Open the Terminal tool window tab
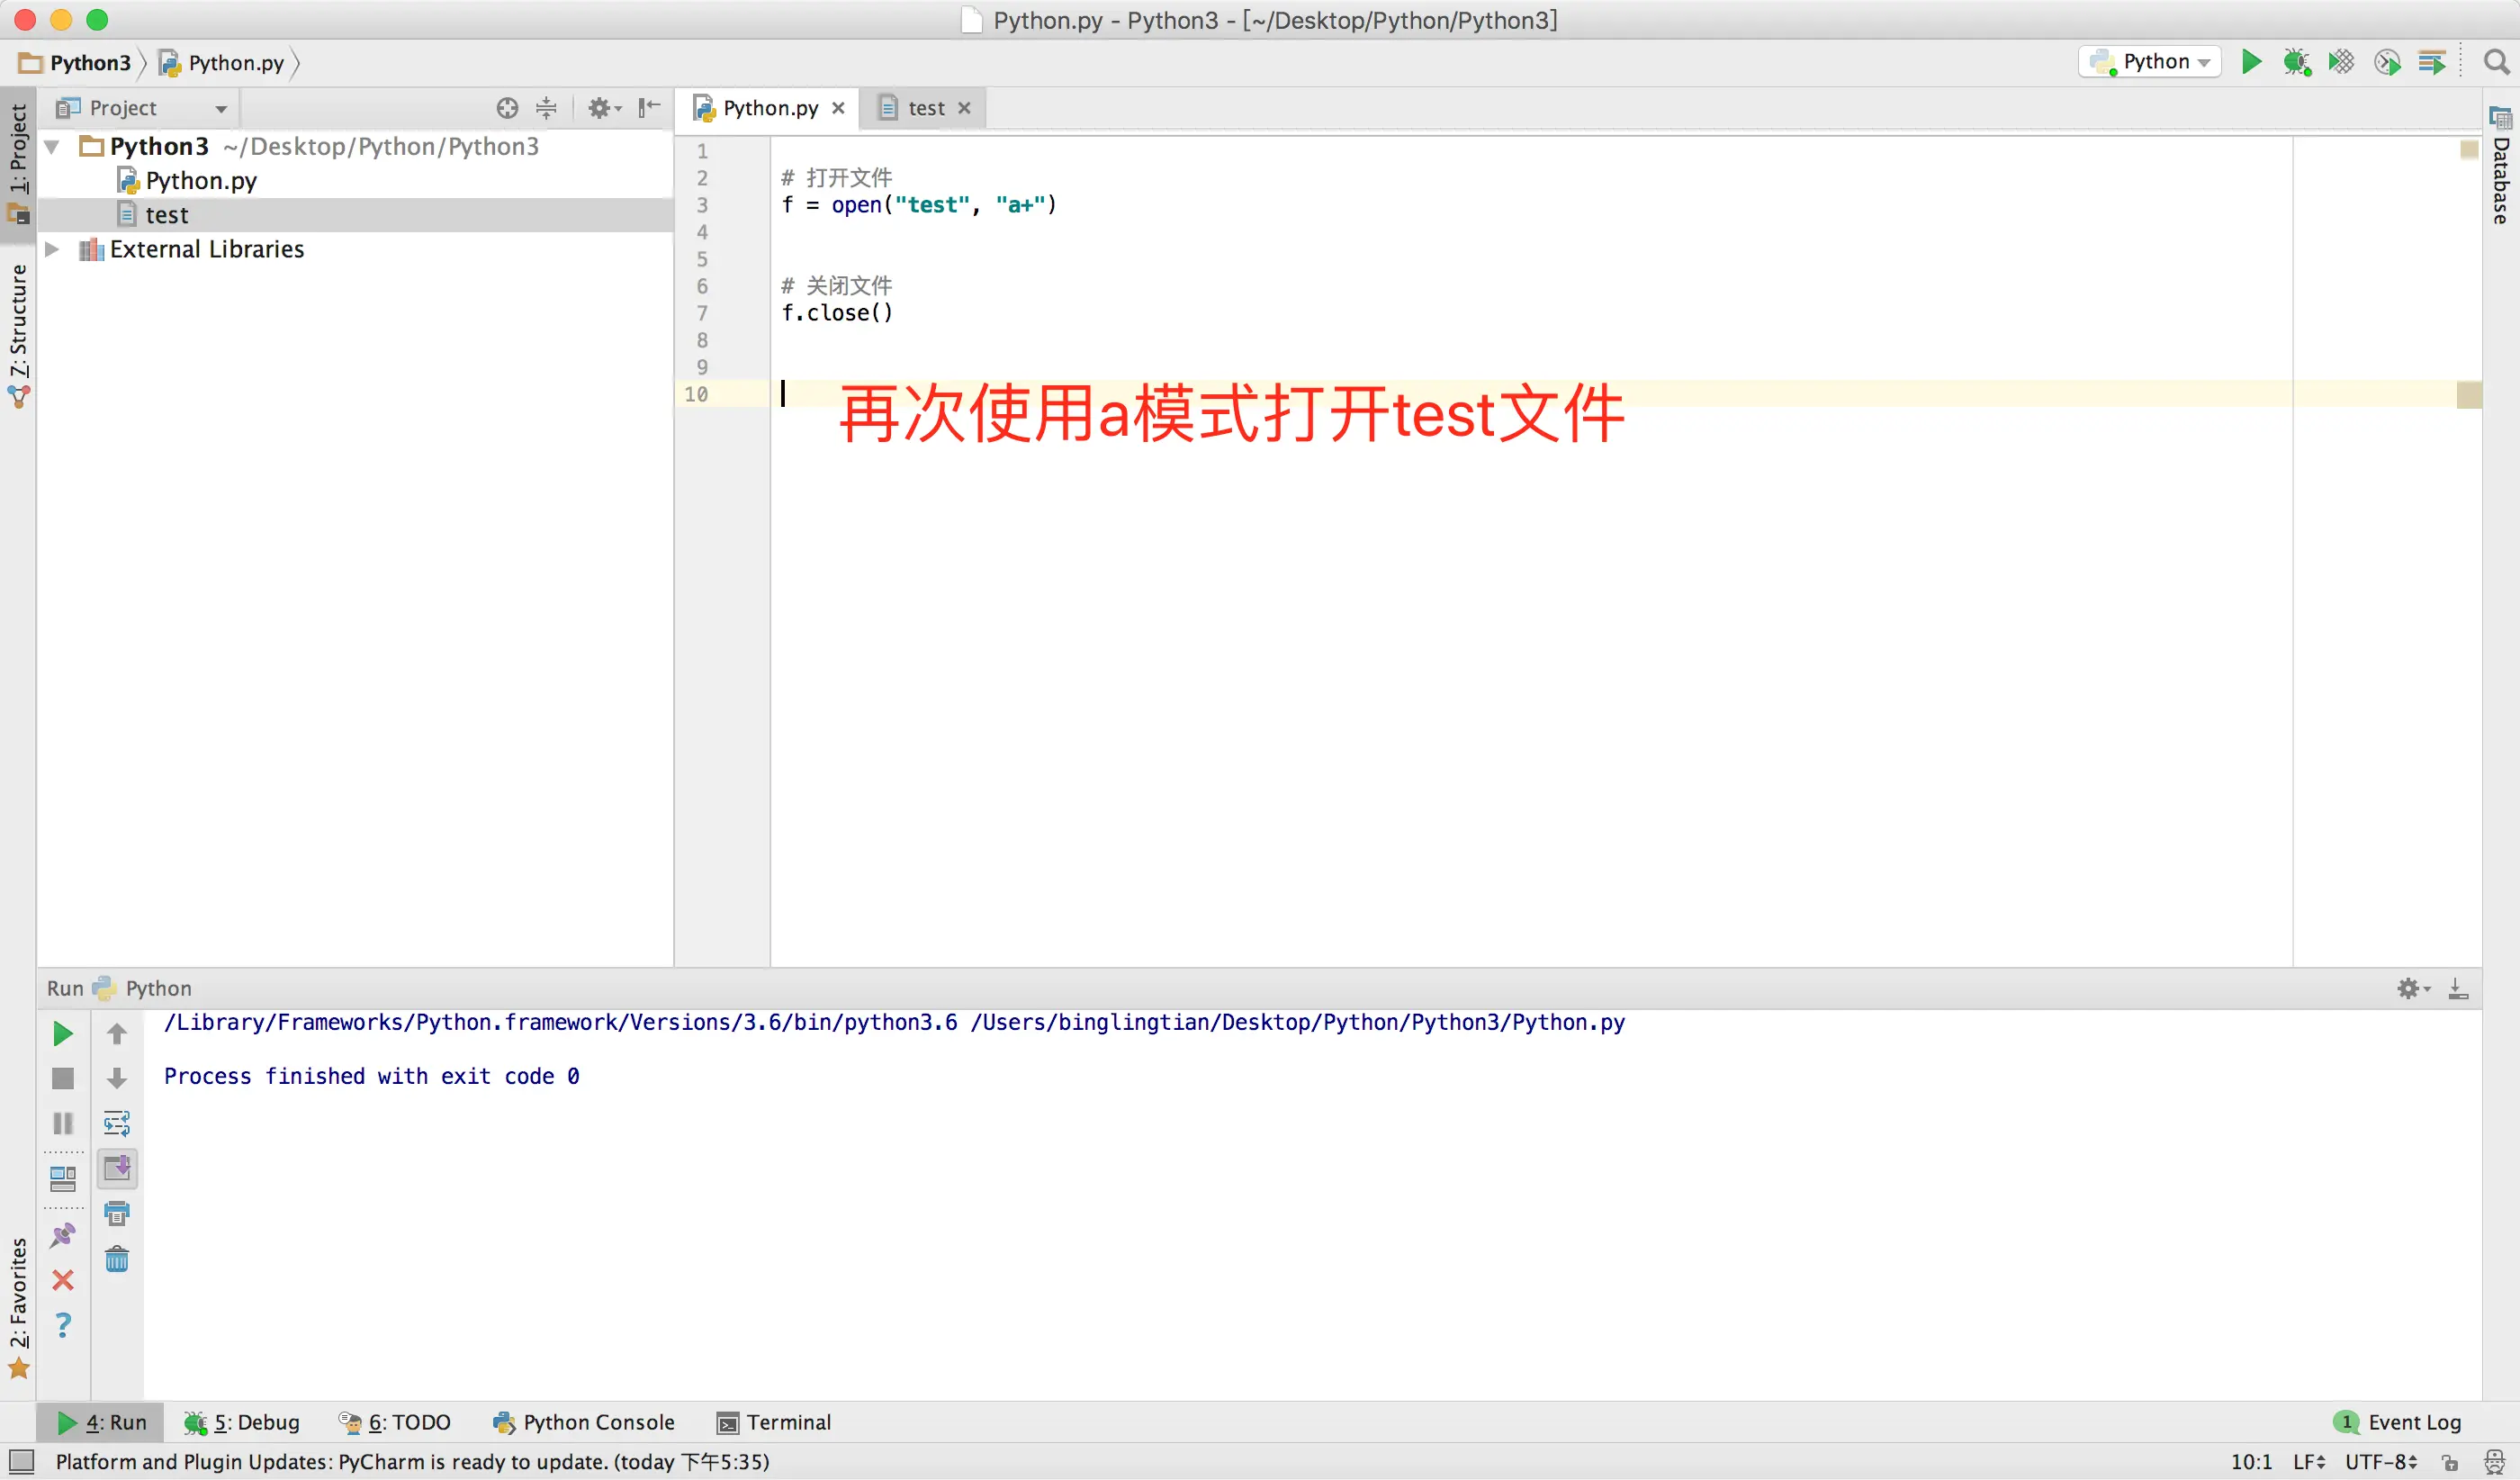 (x=774, y=1422)
